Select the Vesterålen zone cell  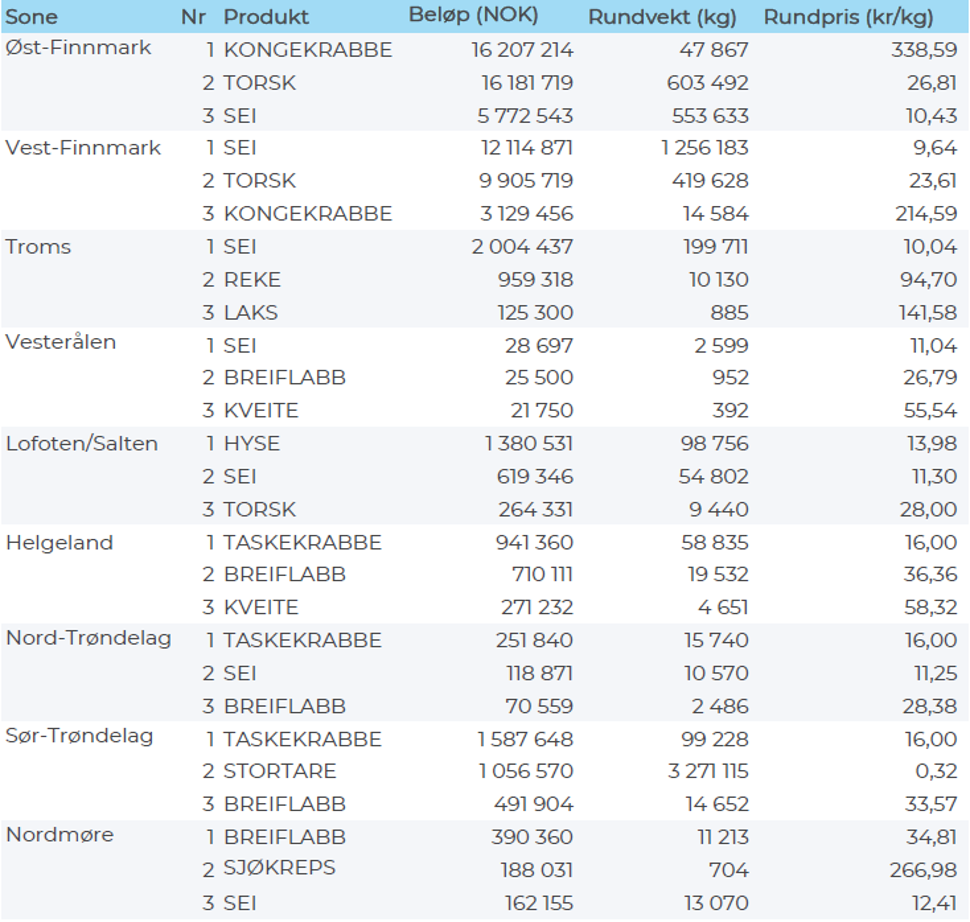(x=61, y=342)
